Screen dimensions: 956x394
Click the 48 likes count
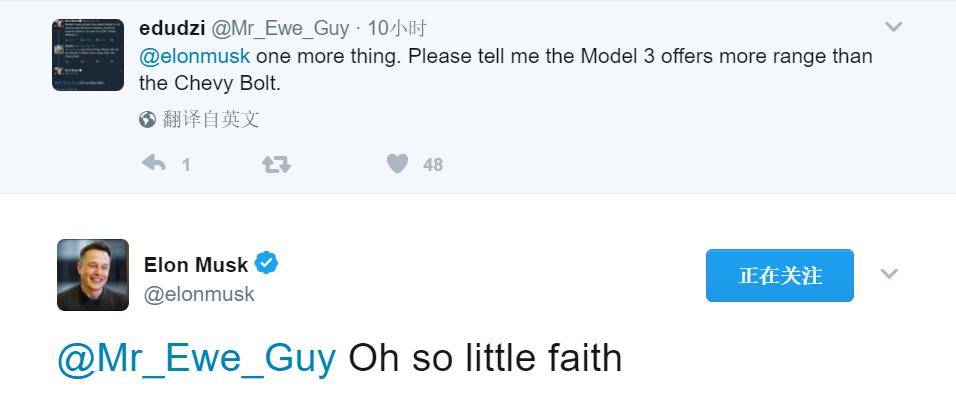(x=433, y=165)
